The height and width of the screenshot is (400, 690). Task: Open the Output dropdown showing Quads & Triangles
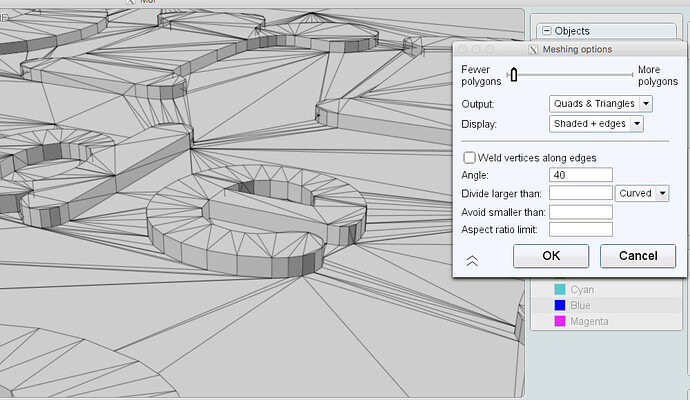pyautogui.click(x=600, y=104)
